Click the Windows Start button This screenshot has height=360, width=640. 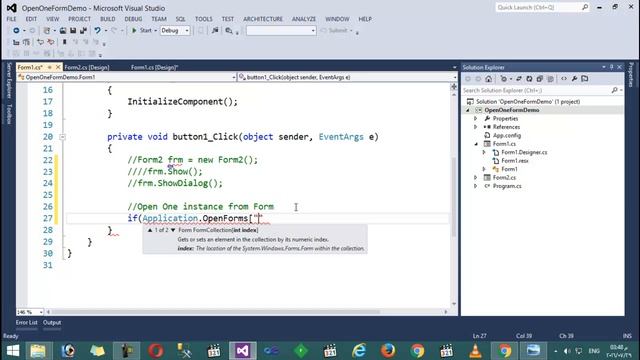tap(13, 351)
